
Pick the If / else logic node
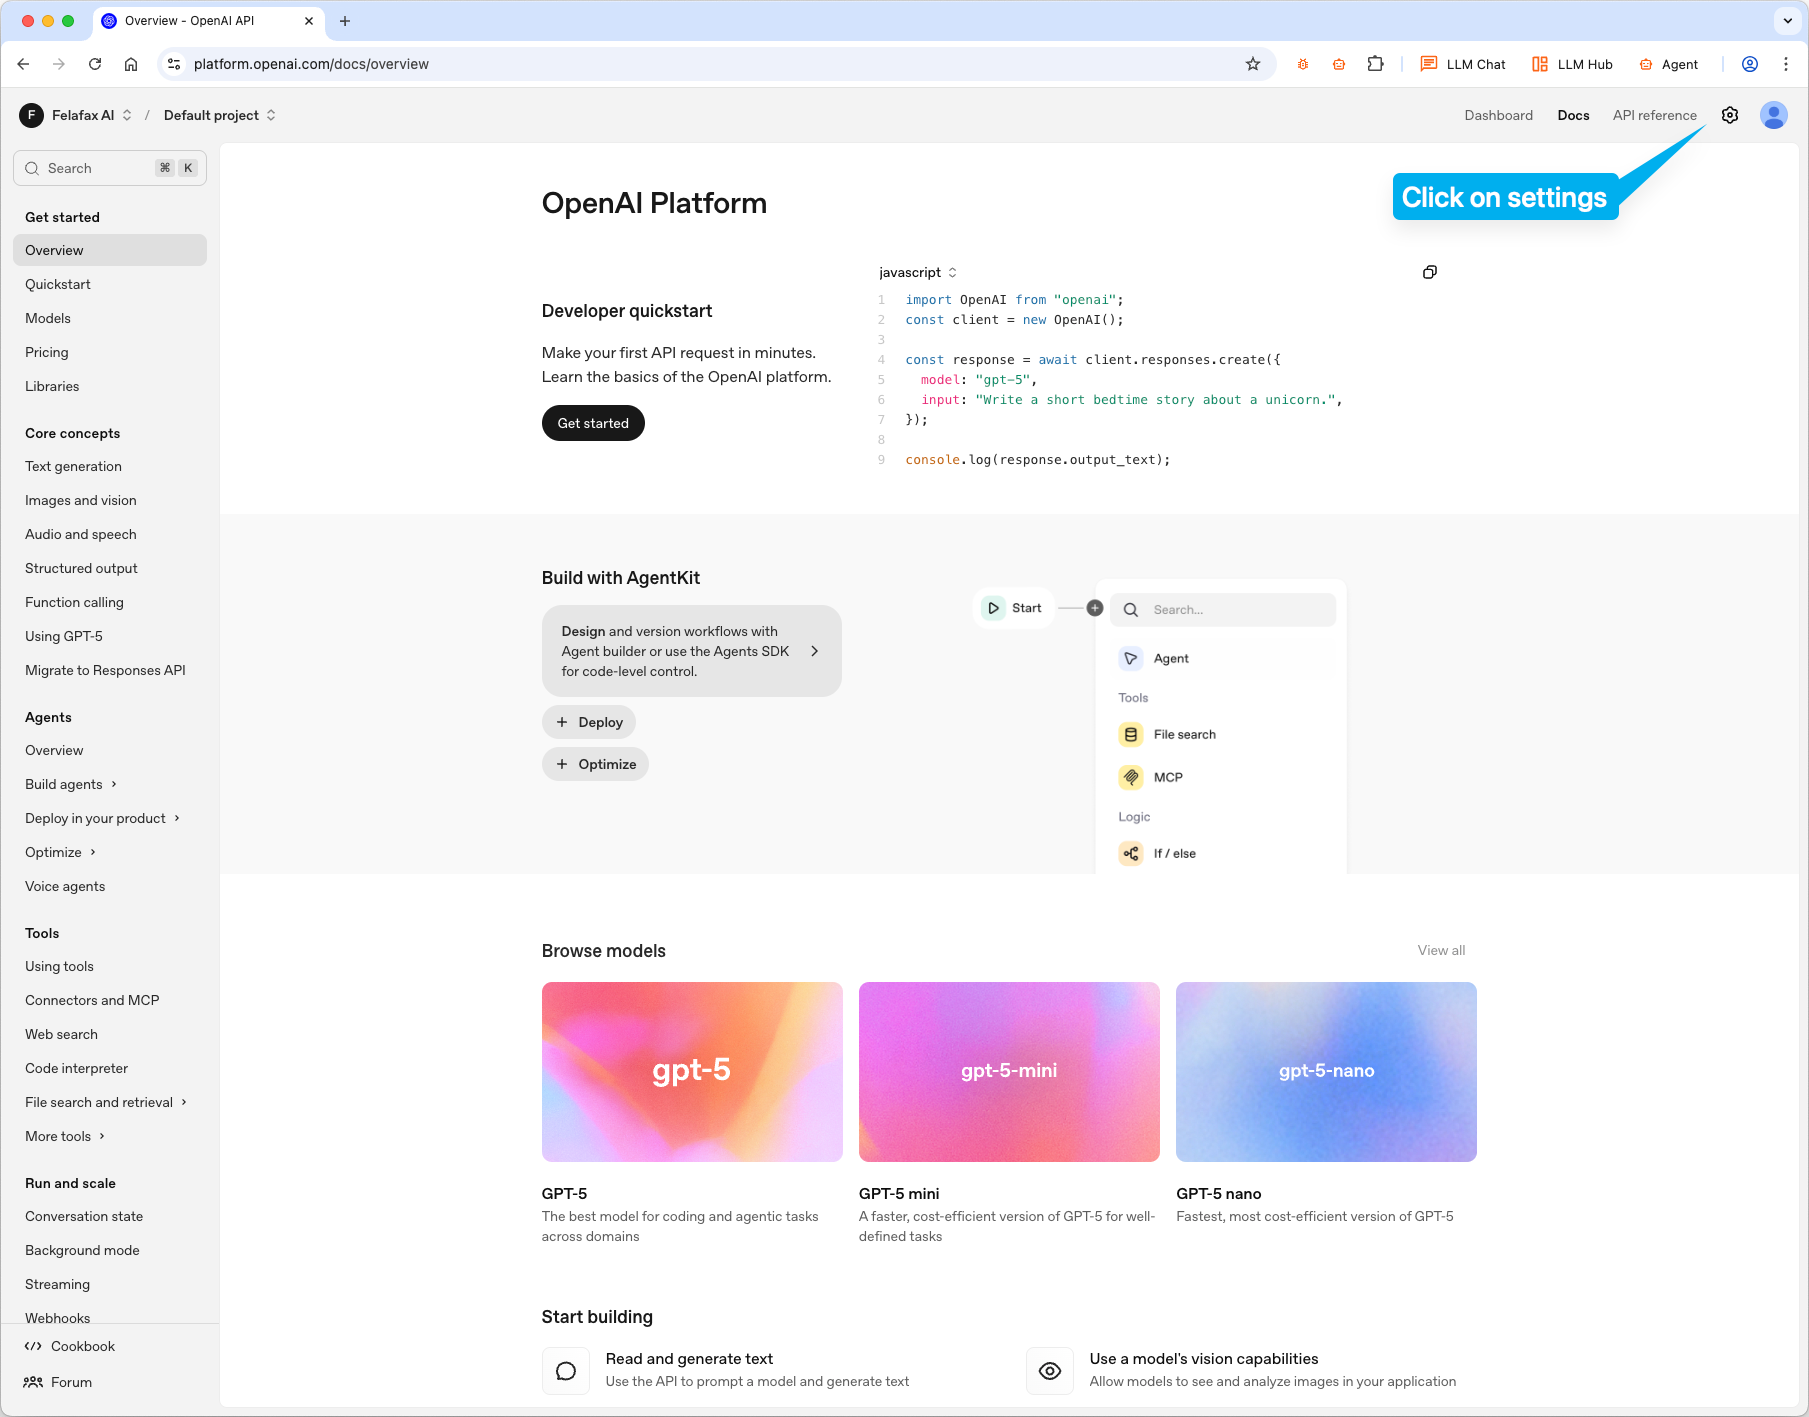point(1173,853)
